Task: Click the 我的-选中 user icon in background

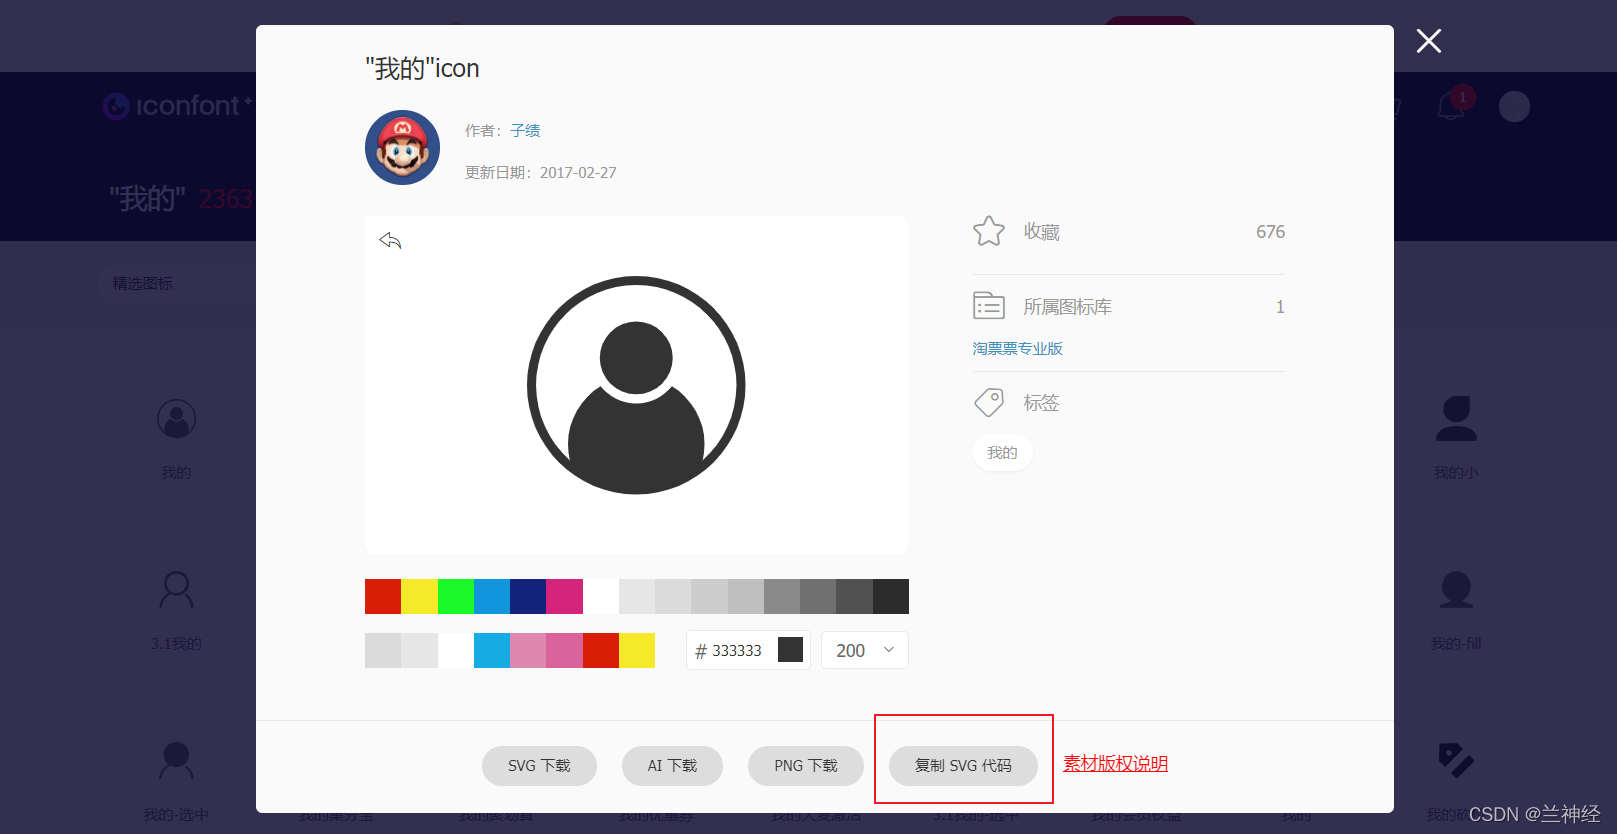Action: point(176,761)
